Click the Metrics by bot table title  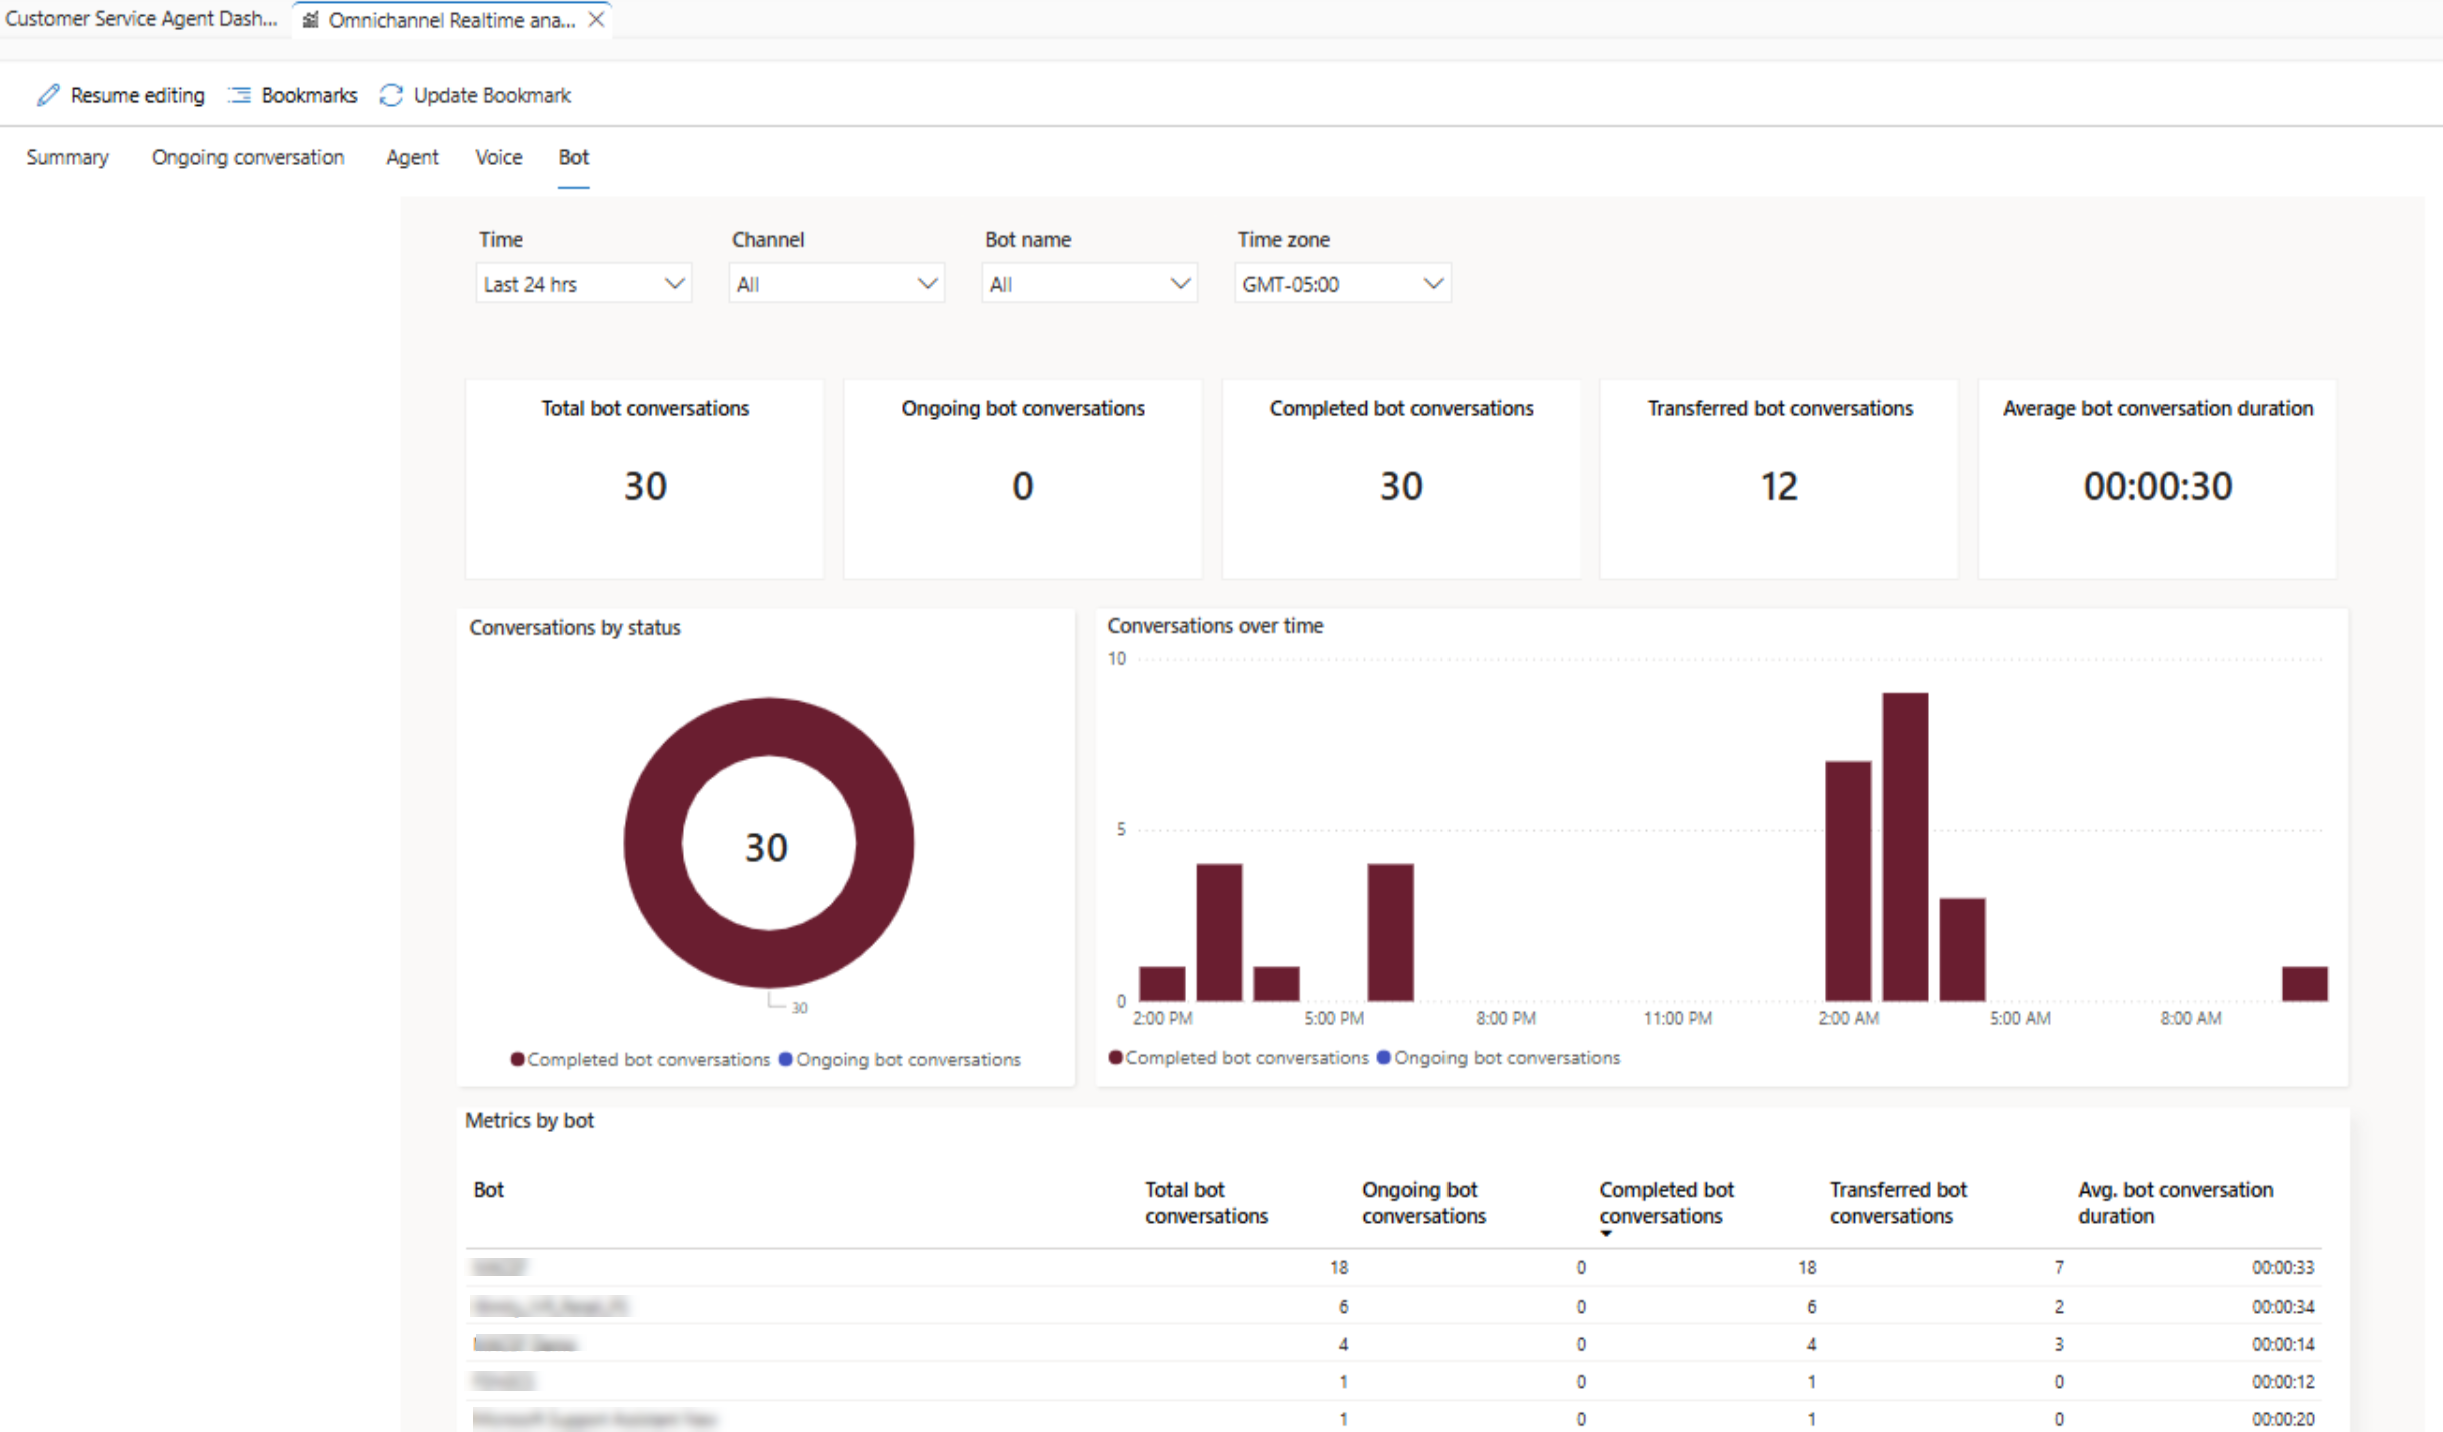[529, 1121]
